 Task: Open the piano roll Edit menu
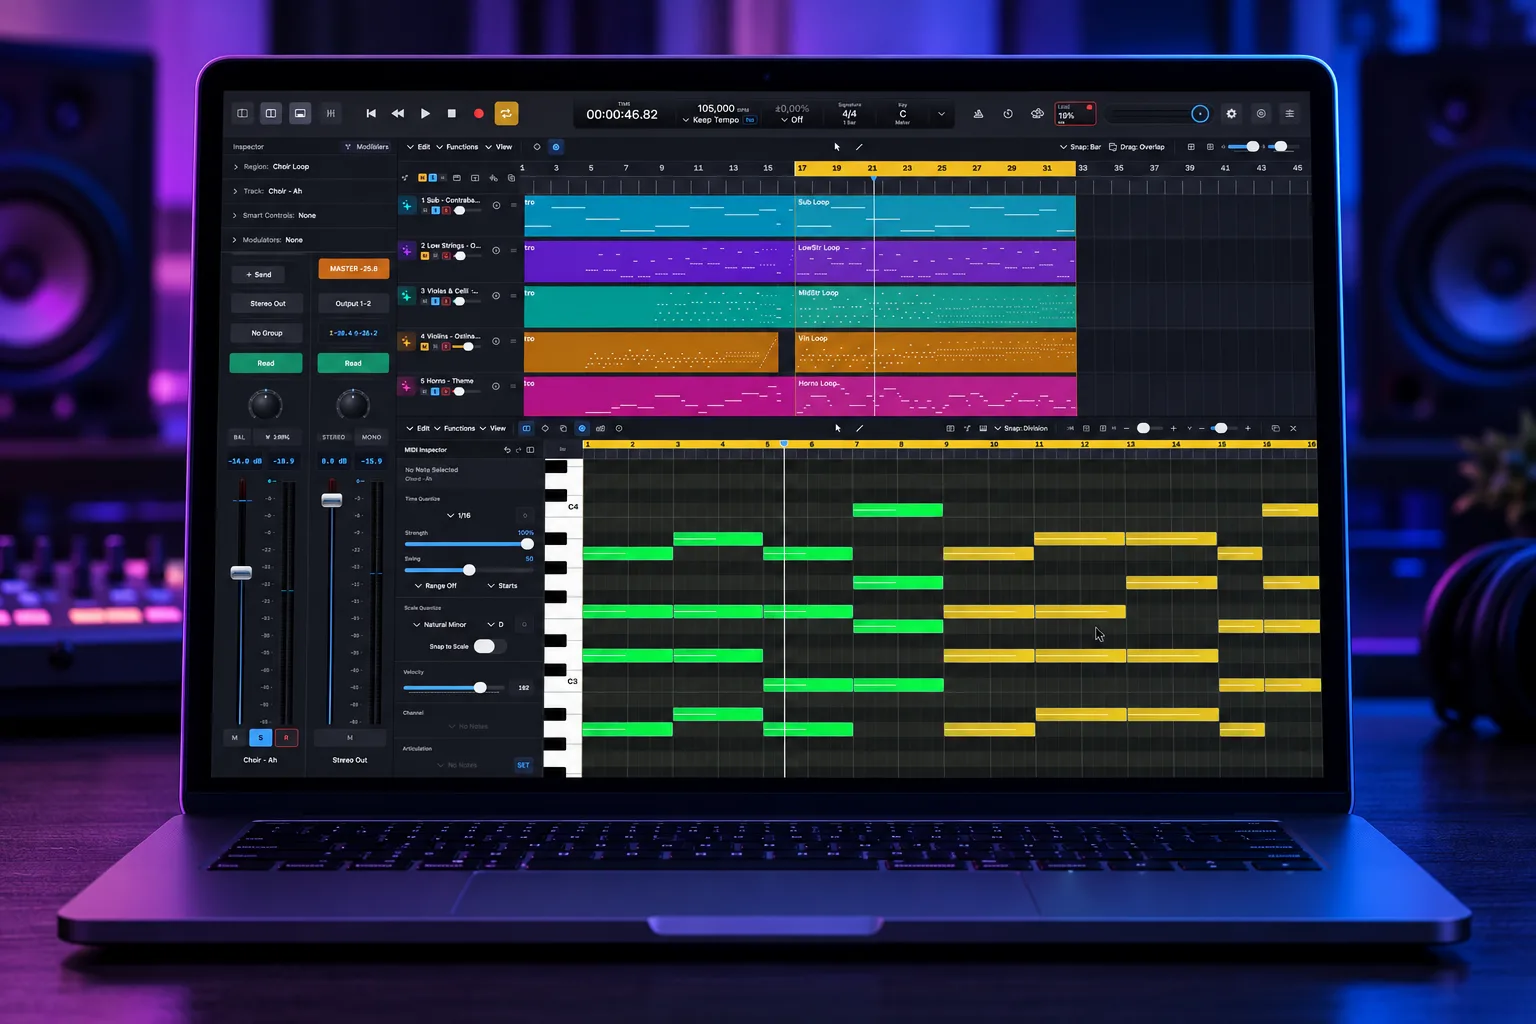[418, 428]
